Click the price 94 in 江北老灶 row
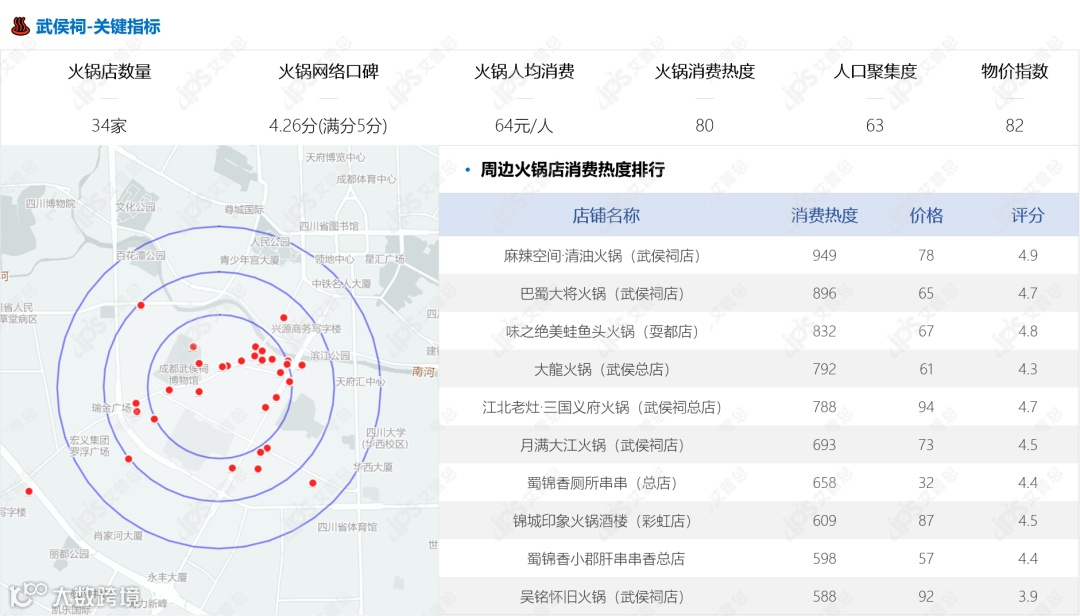 (926, 407)
